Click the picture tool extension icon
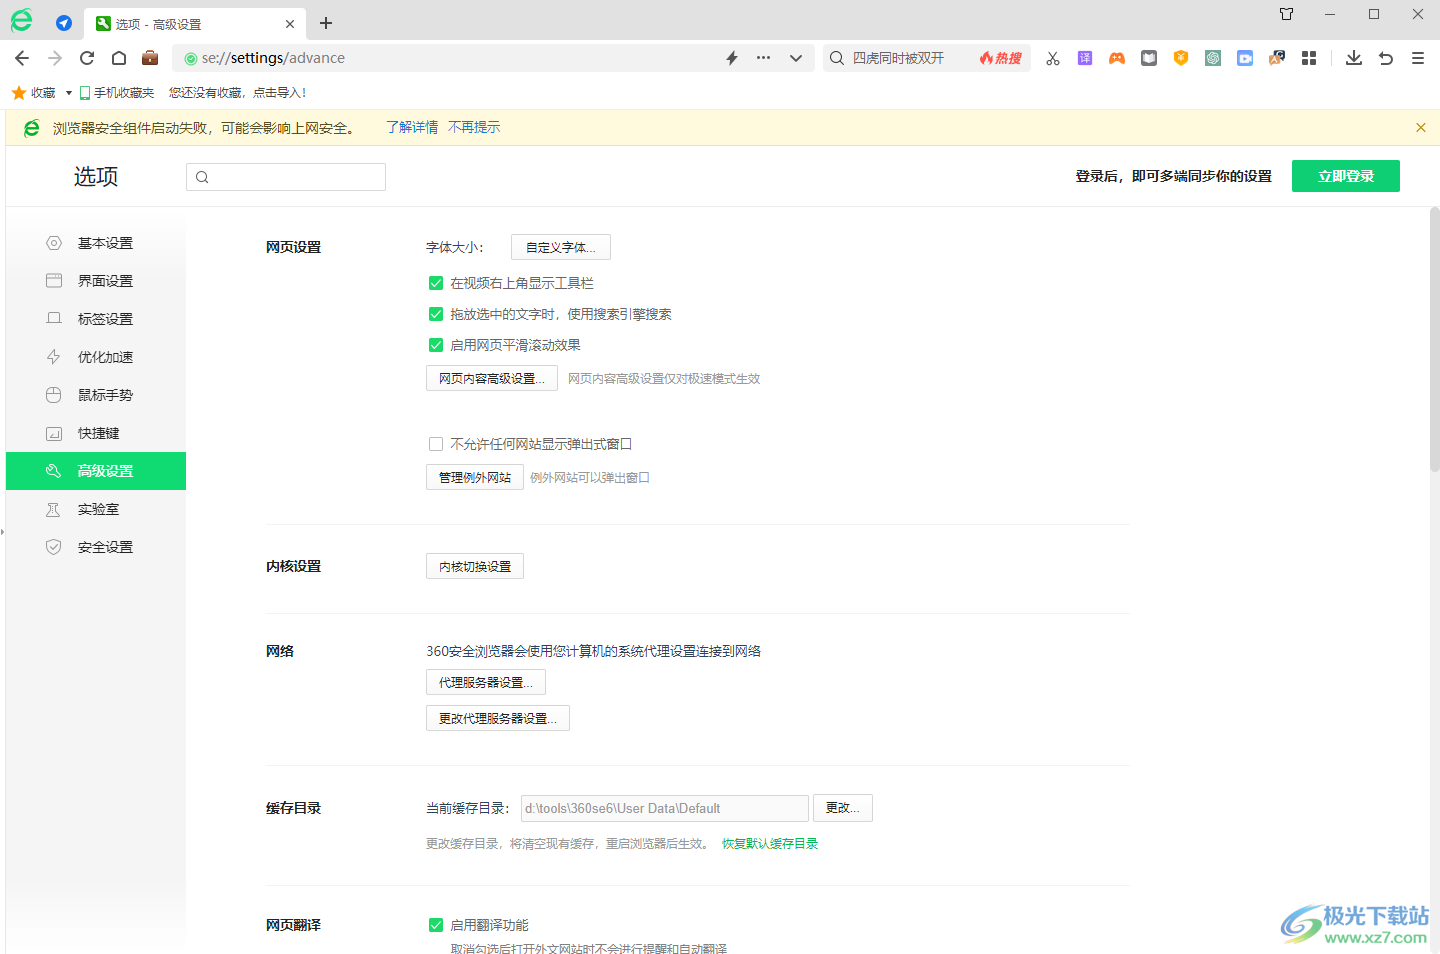The image size is (1440, 954). click(1277, 58)
